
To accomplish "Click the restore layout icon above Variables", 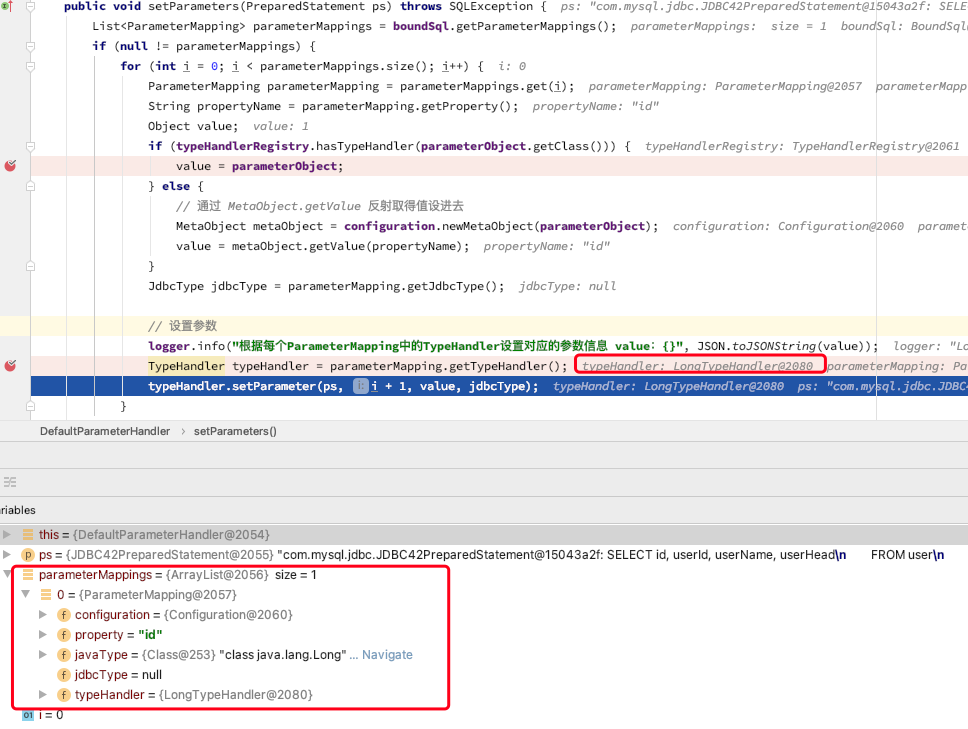I will click(x=9, y=481).
